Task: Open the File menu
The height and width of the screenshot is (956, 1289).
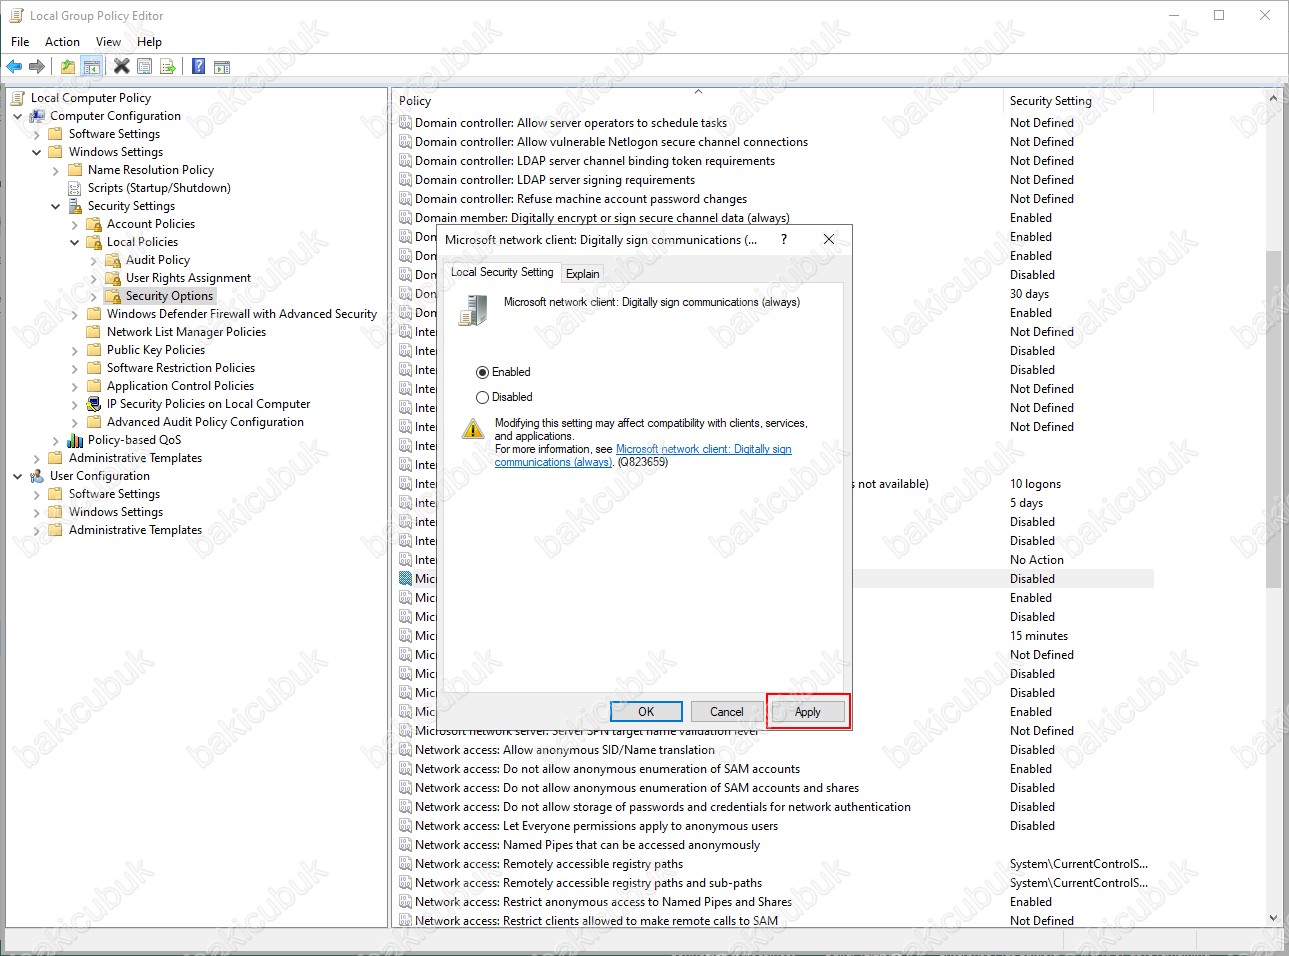Action: (x=20, y=42)
